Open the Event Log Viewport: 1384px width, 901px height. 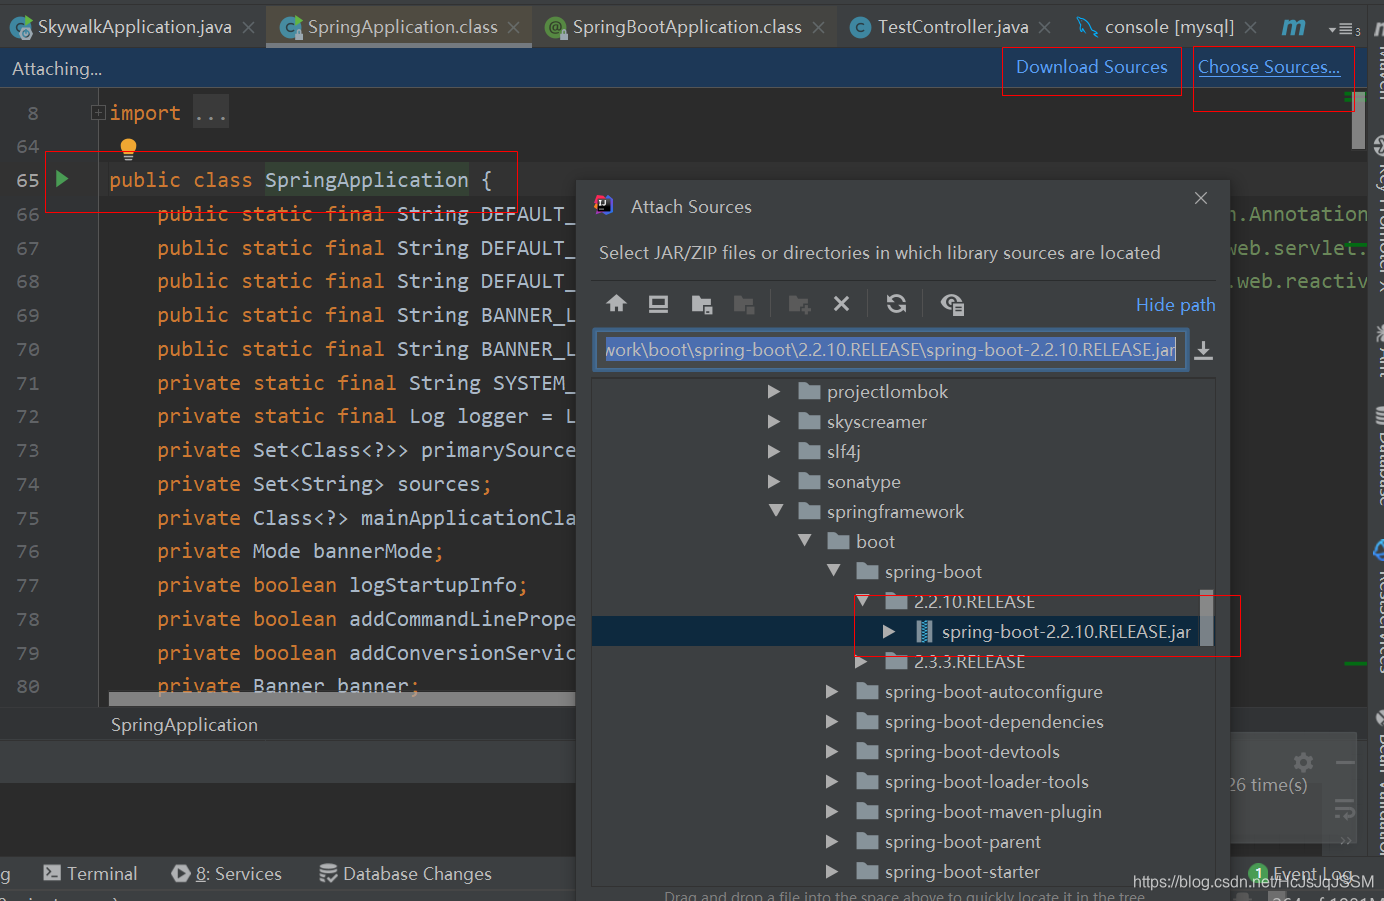tap(1302, 874)
